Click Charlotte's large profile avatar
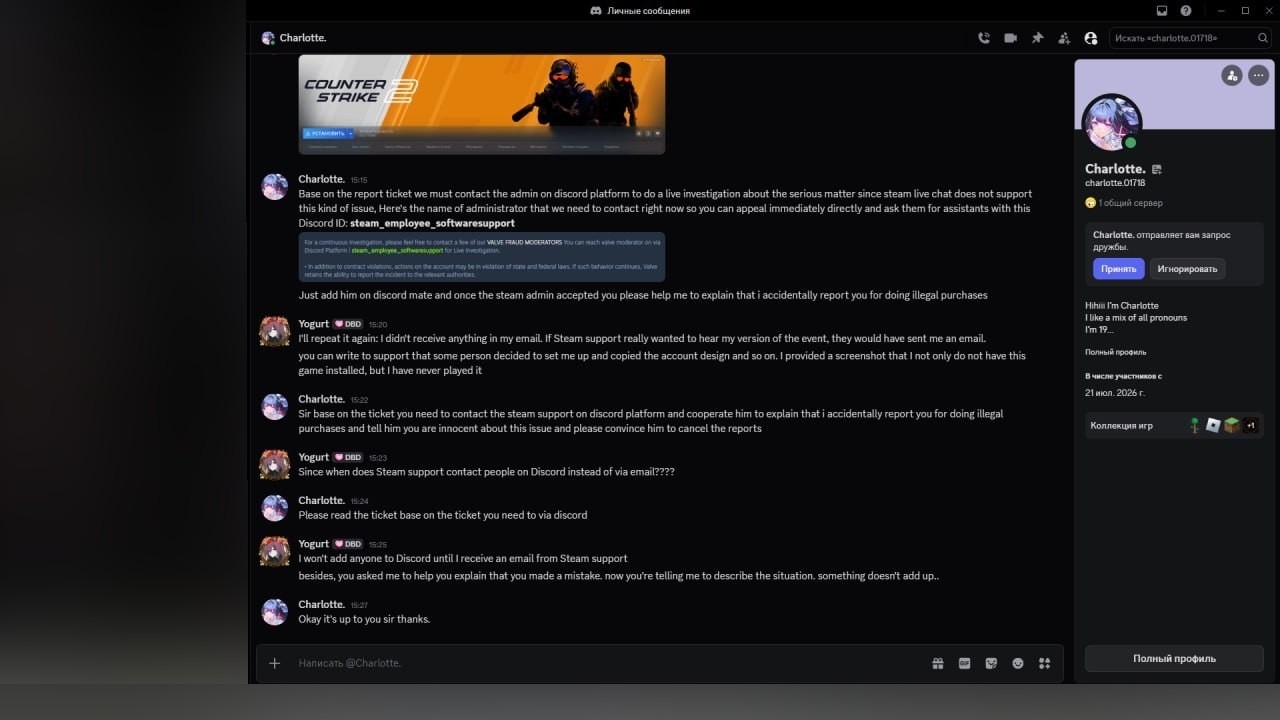The image size is (1280, 720). coord(1112,124)
